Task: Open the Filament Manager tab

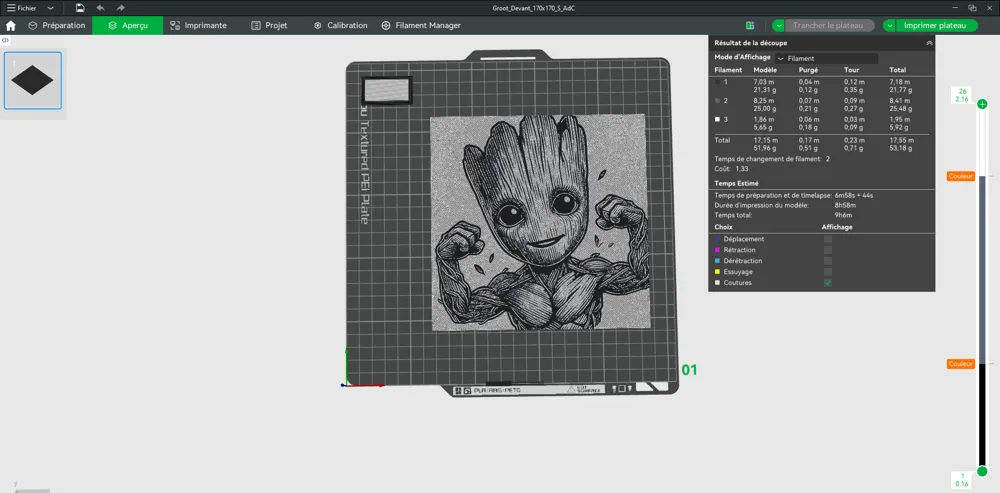Action: [x=421, y=26]
